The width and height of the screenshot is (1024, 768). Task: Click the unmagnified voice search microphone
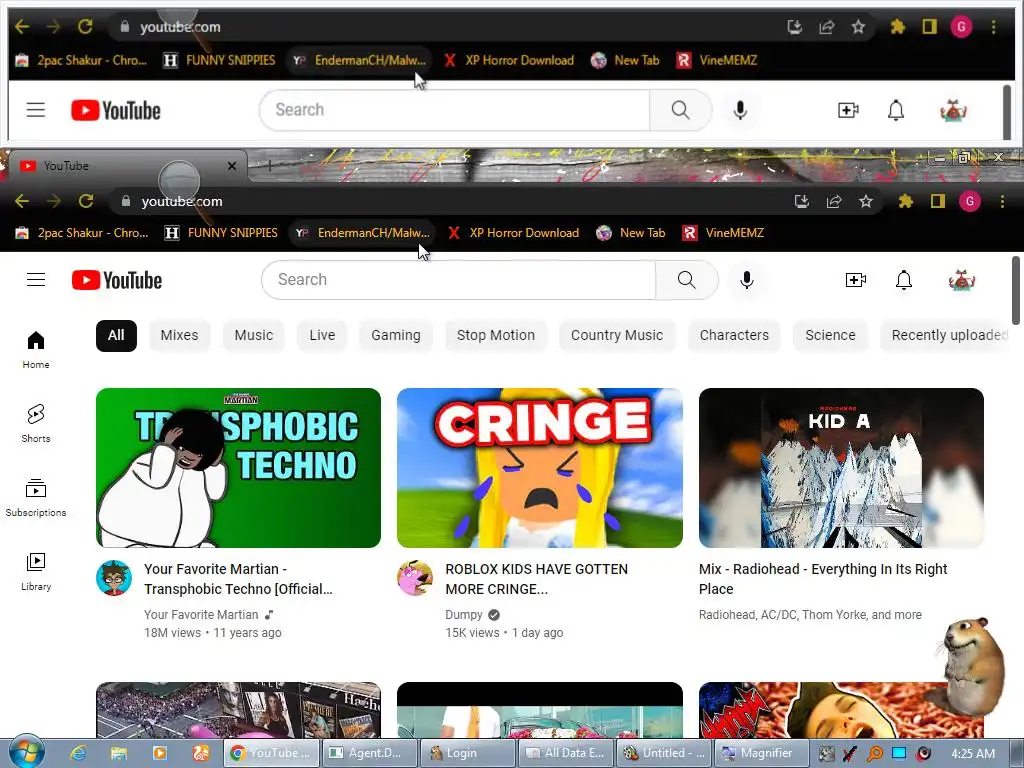click(x=747, y=280)
